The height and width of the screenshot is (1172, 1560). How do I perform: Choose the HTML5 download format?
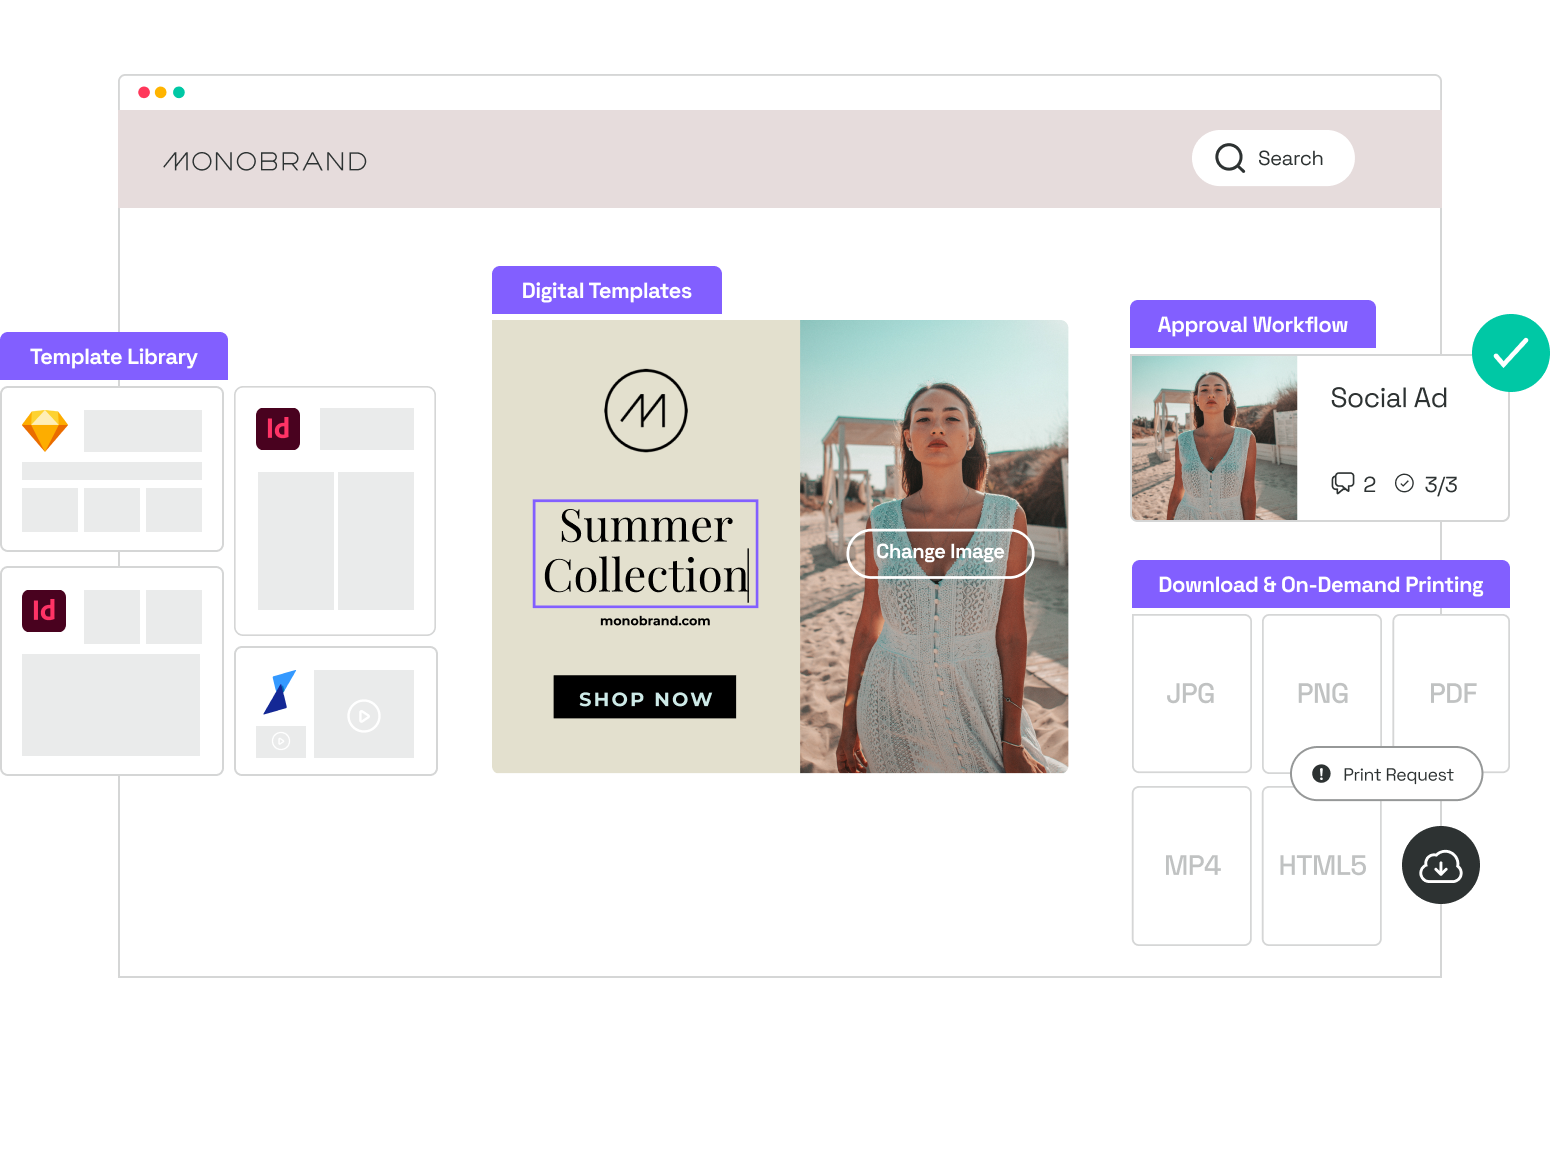(1322, 866)
